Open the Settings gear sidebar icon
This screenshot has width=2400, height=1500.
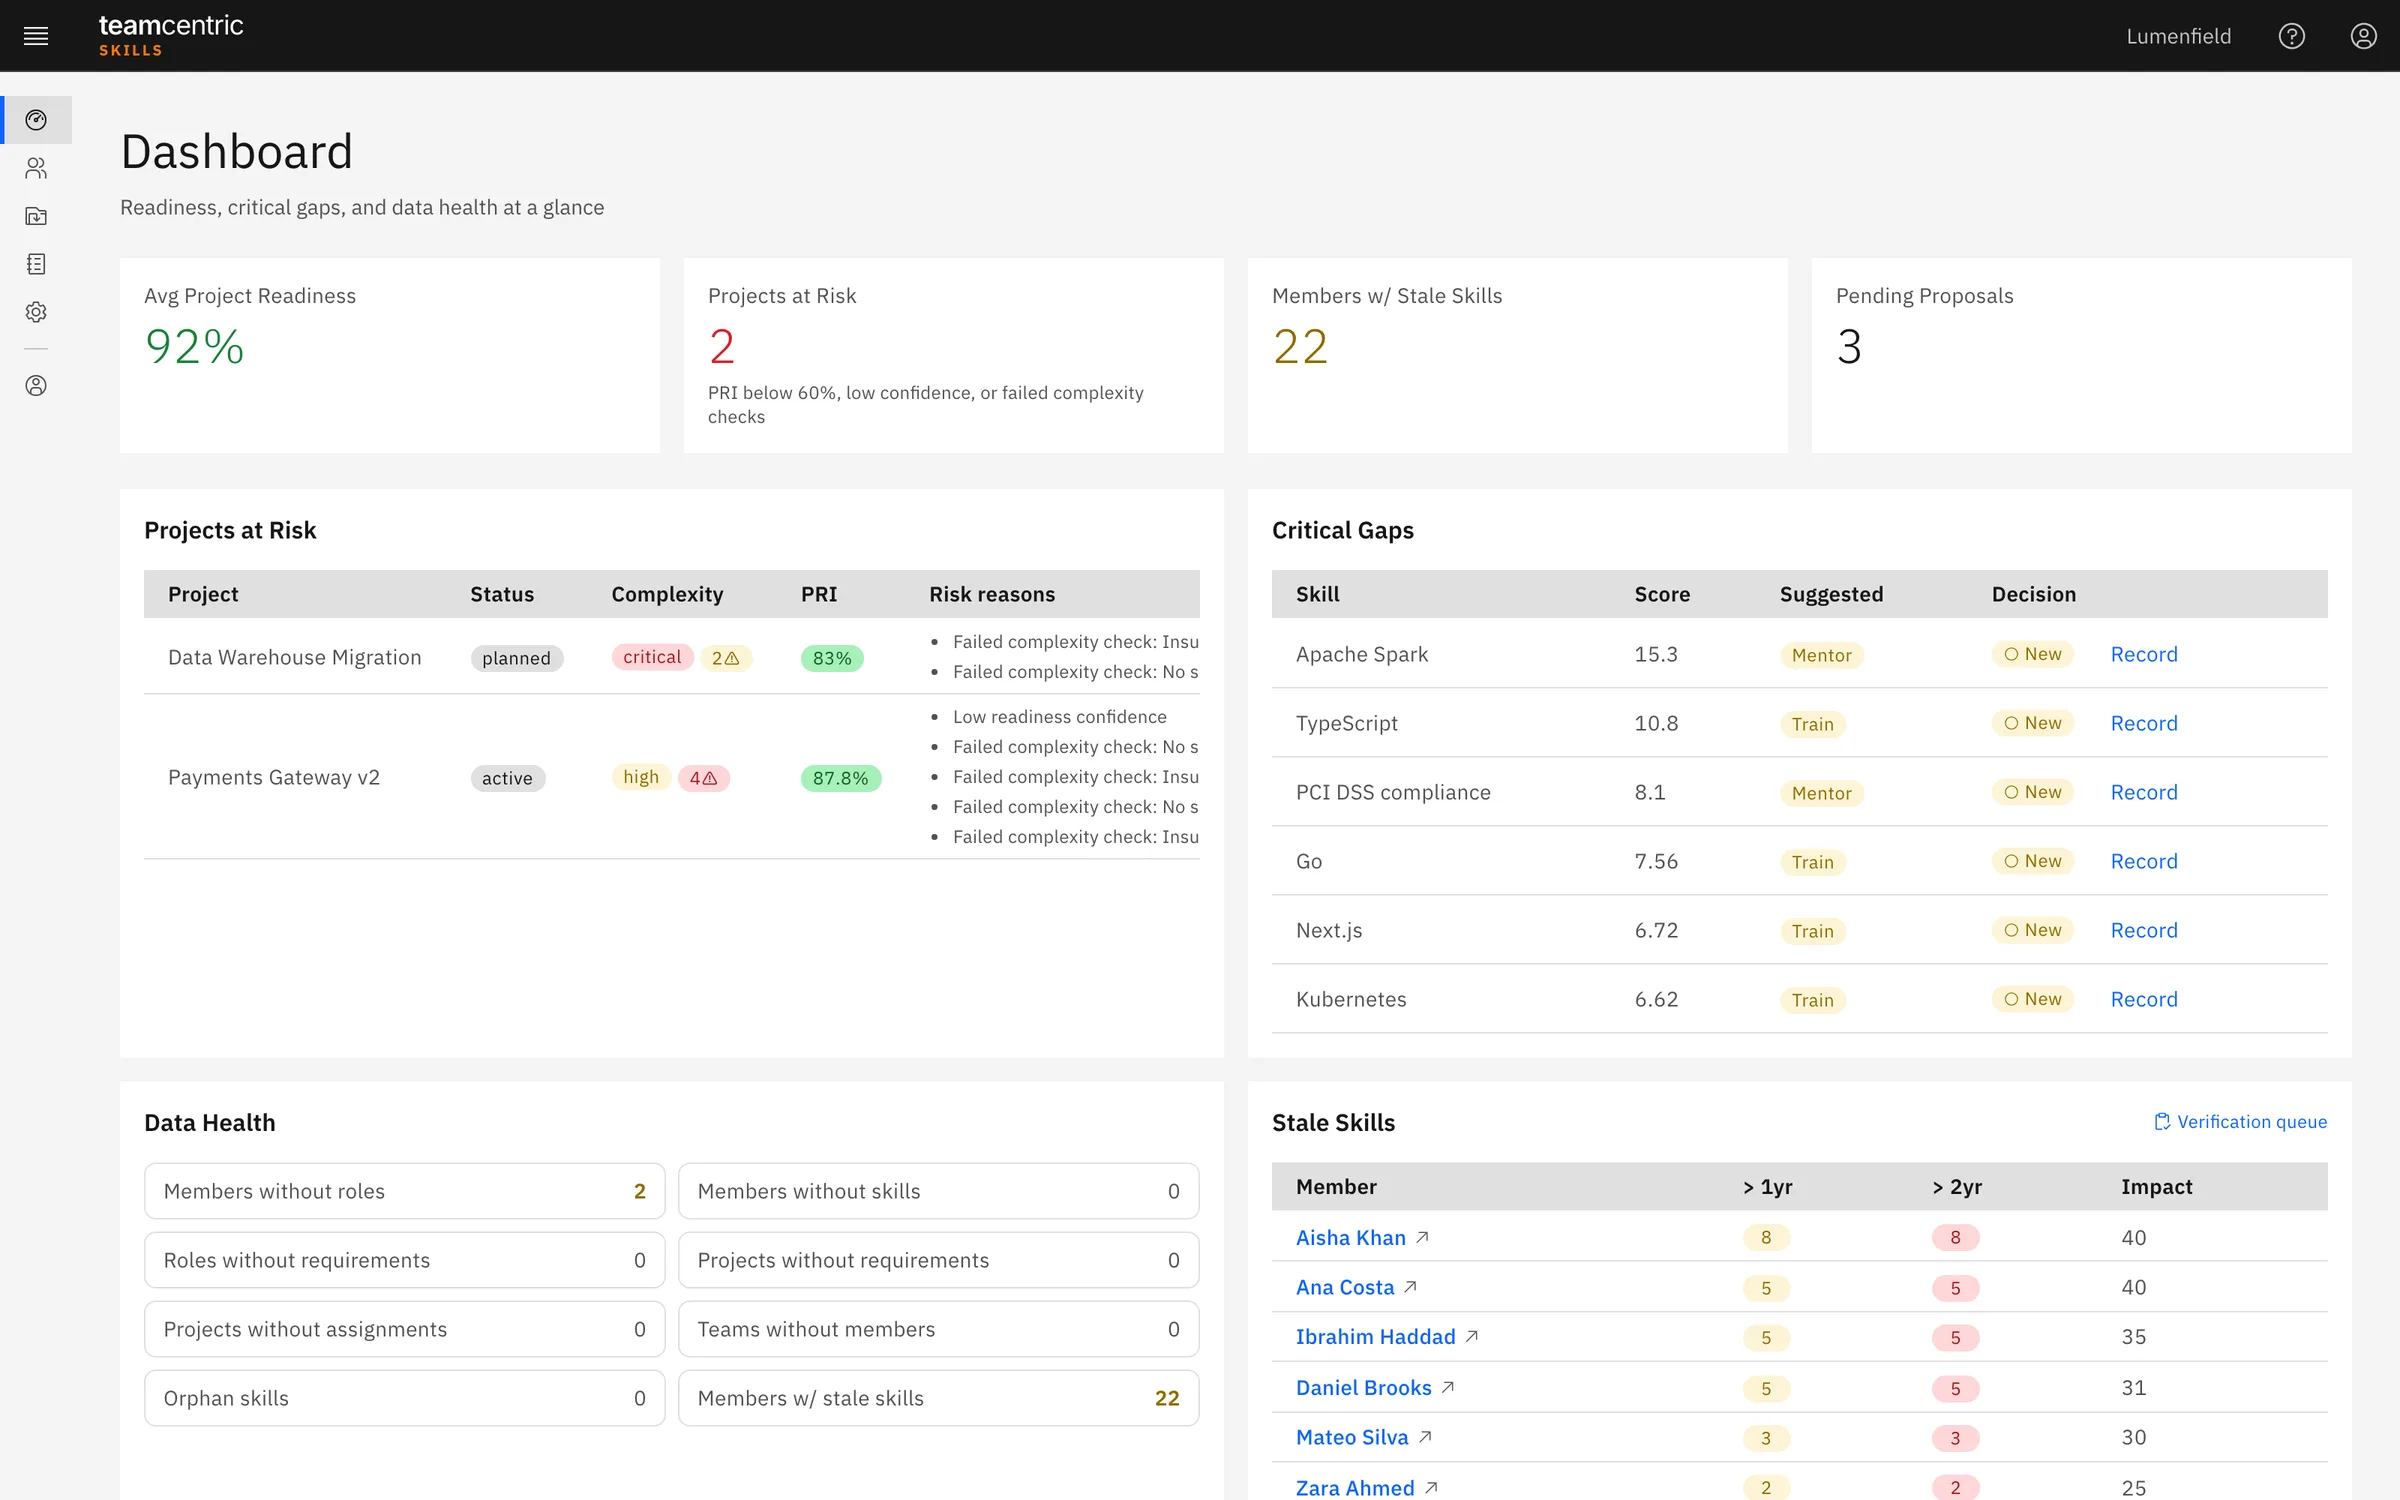coord(36,312)
